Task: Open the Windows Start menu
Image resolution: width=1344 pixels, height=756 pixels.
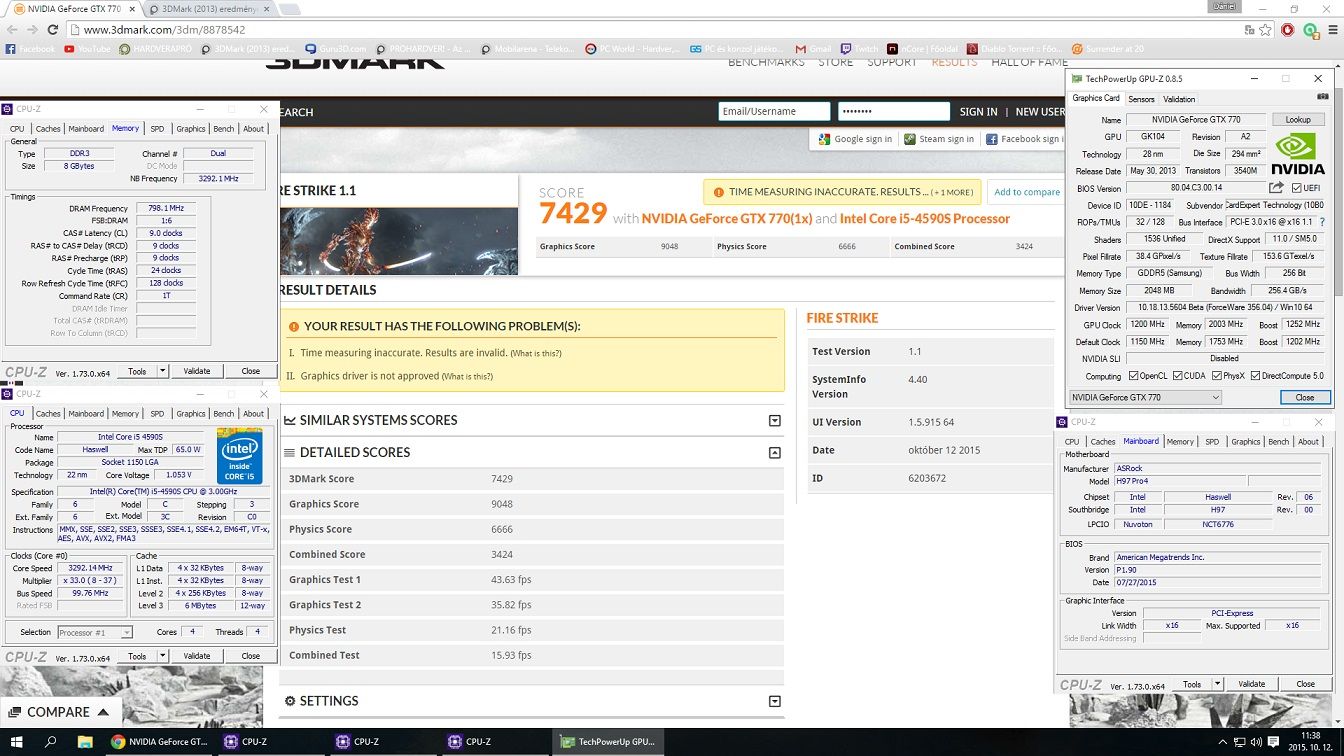Action: coord(19,742)
